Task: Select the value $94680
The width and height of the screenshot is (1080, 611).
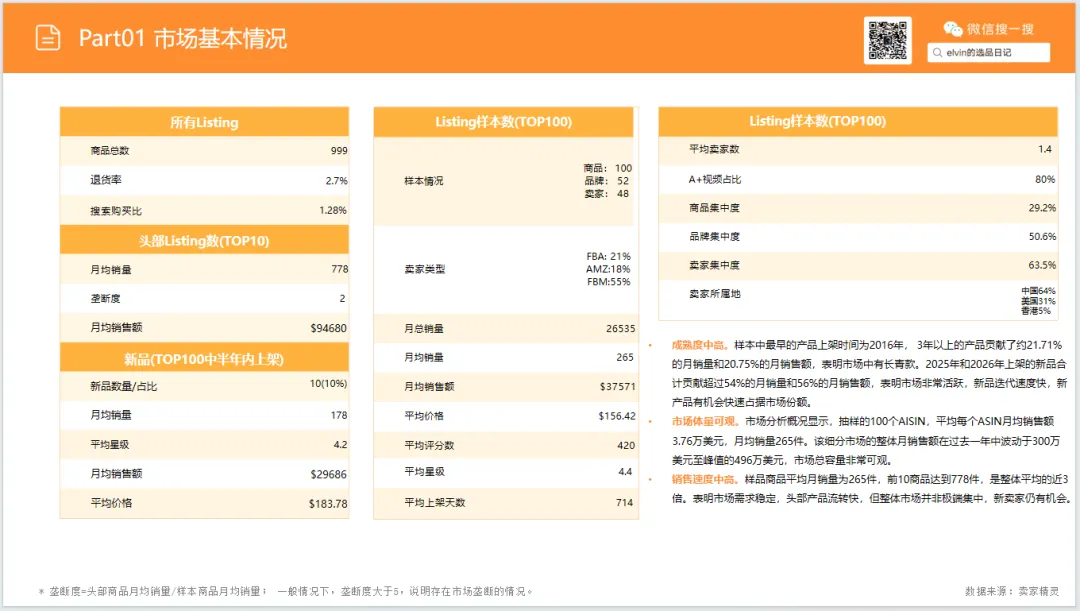Action: pos(329,328)
